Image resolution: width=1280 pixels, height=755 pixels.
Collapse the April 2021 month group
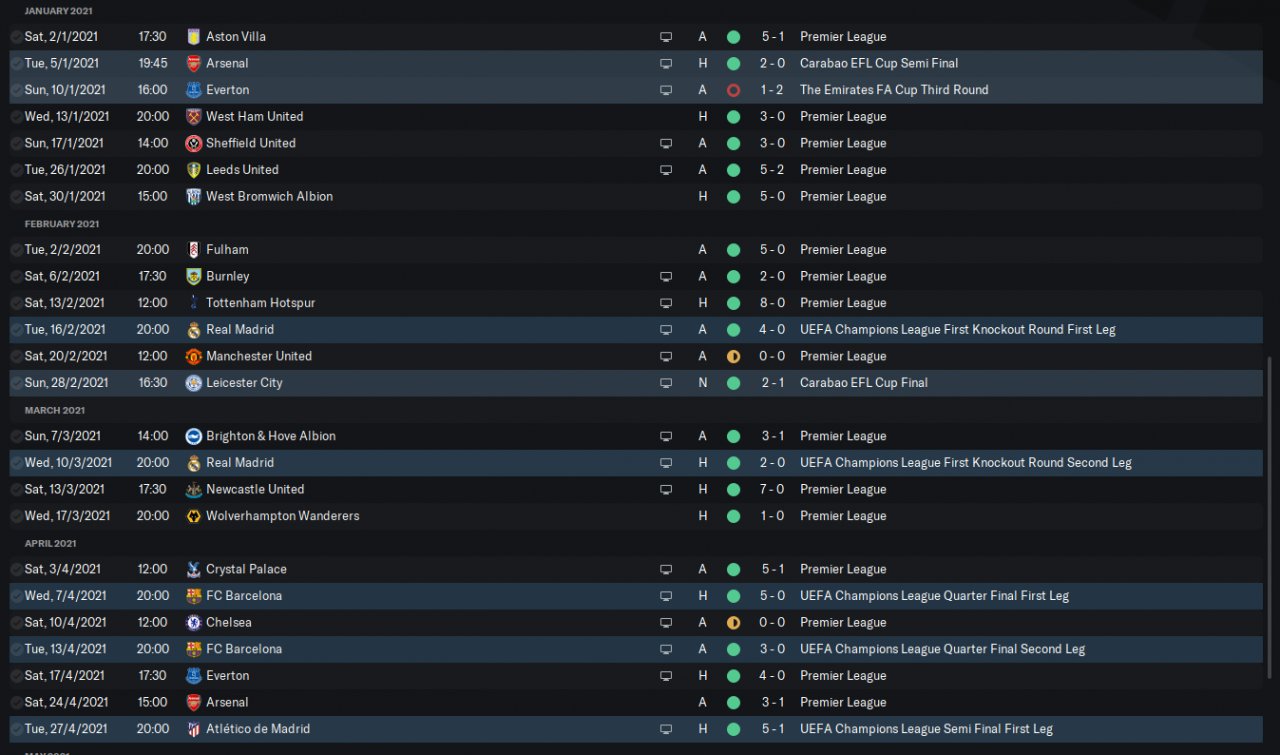[51, 543]
